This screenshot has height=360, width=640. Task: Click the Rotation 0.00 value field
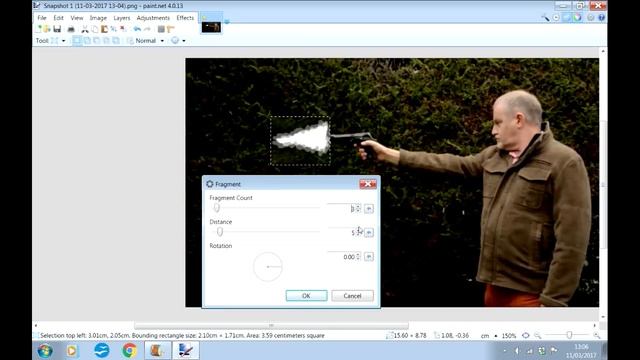click(341, 257)
